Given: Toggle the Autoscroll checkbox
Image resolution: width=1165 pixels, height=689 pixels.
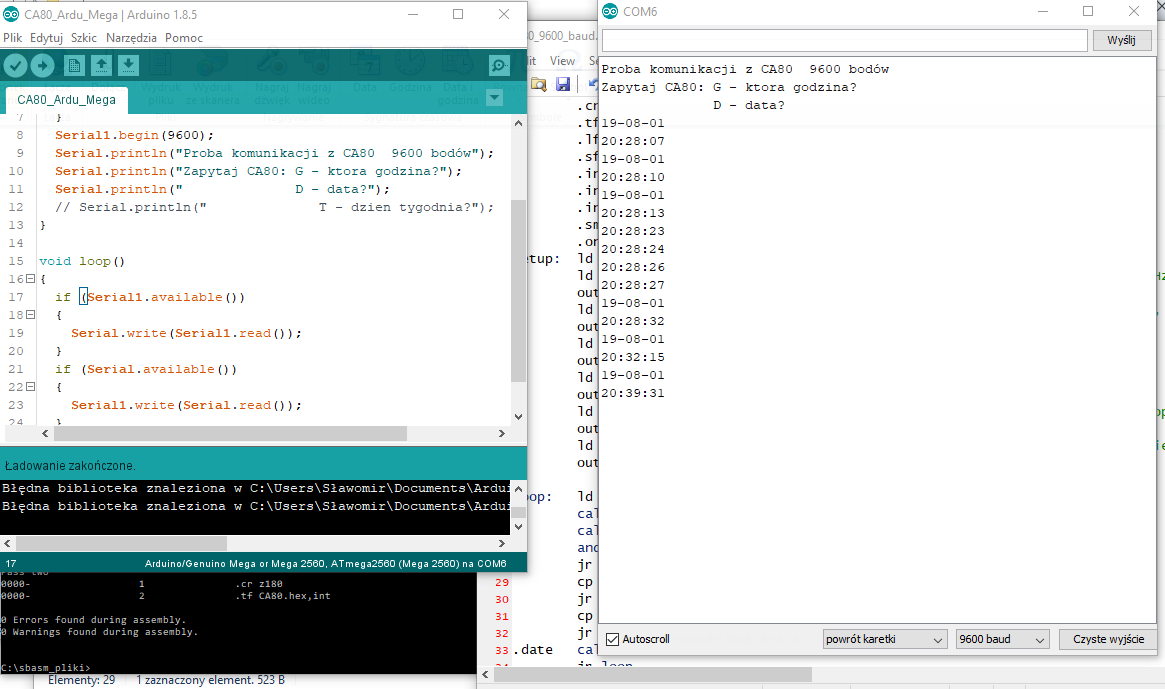Looking at the screenshot, I should pyautogui.click(x=612, y=639).
